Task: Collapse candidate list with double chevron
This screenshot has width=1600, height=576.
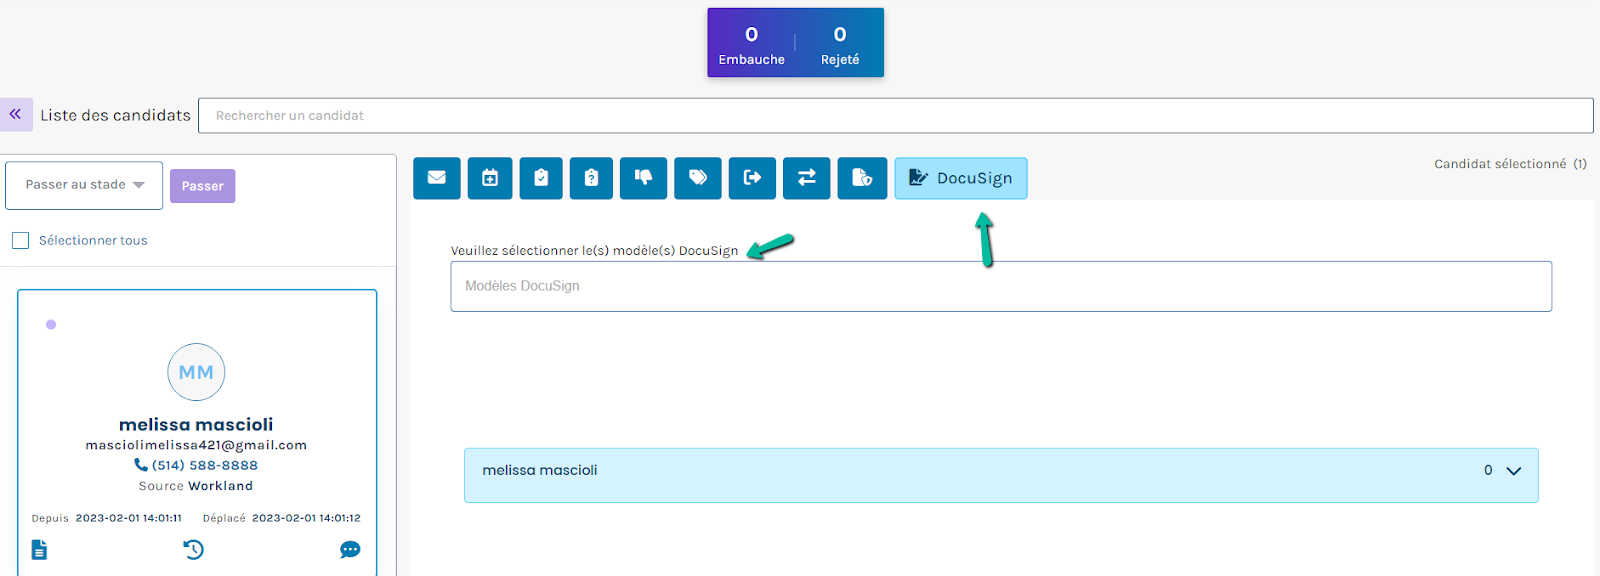Action: tap(16, 115)
